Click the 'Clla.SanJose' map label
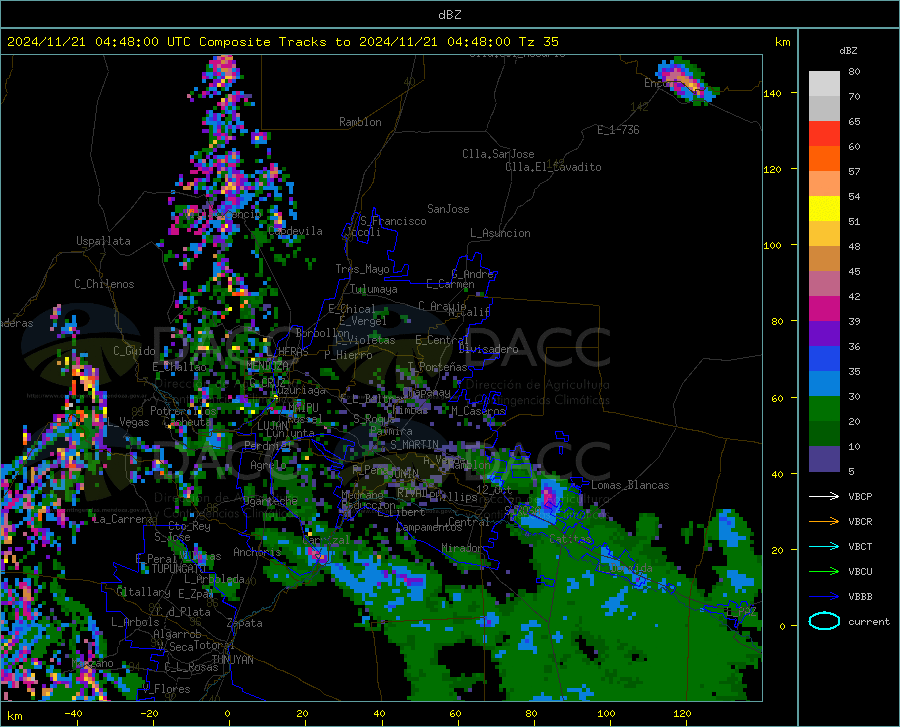This screenshot has width=900, height=727. (498, 154)
